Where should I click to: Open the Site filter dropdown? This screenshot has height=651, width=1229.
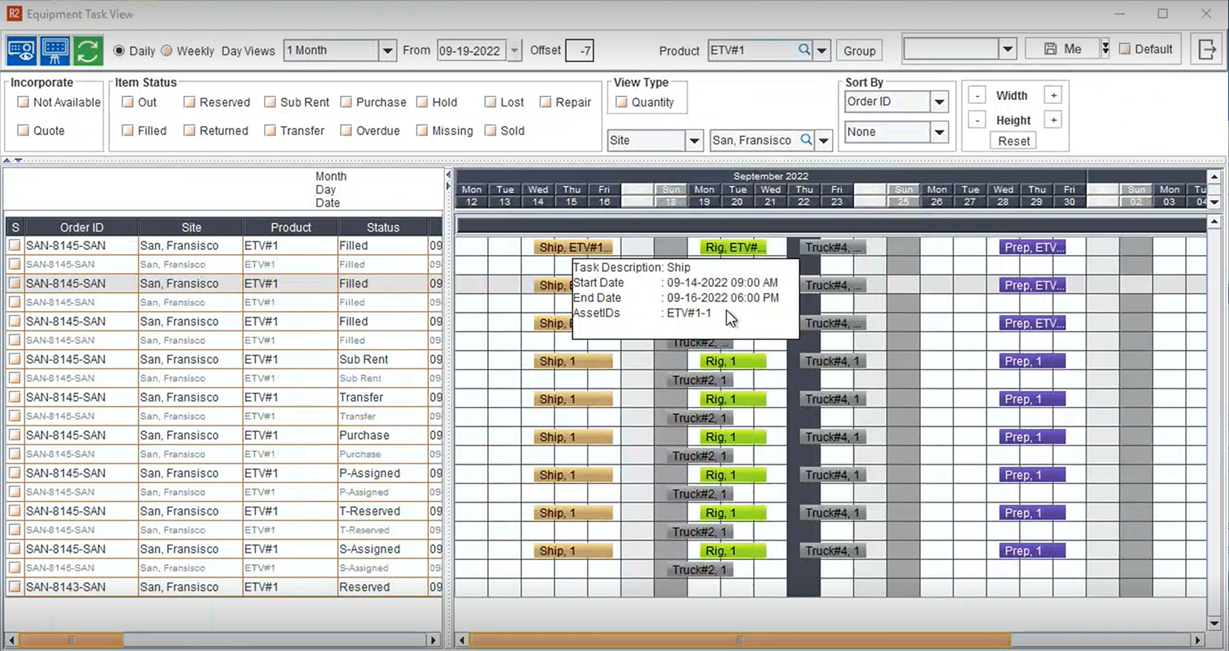pyautogui.click(x=694, y=141)
